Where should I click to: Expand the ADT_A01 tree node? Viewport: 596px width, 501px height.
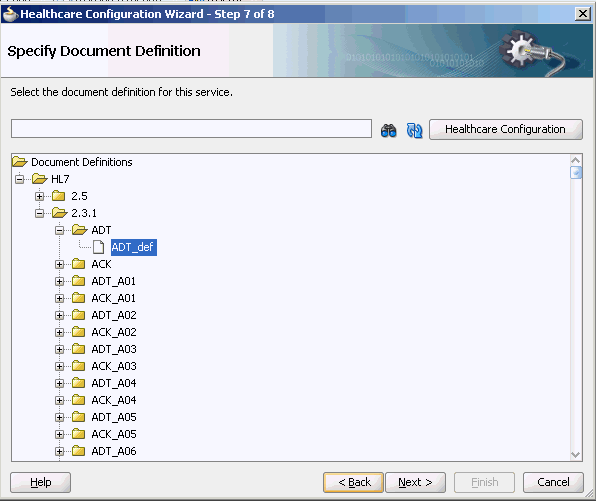[59, 281]
